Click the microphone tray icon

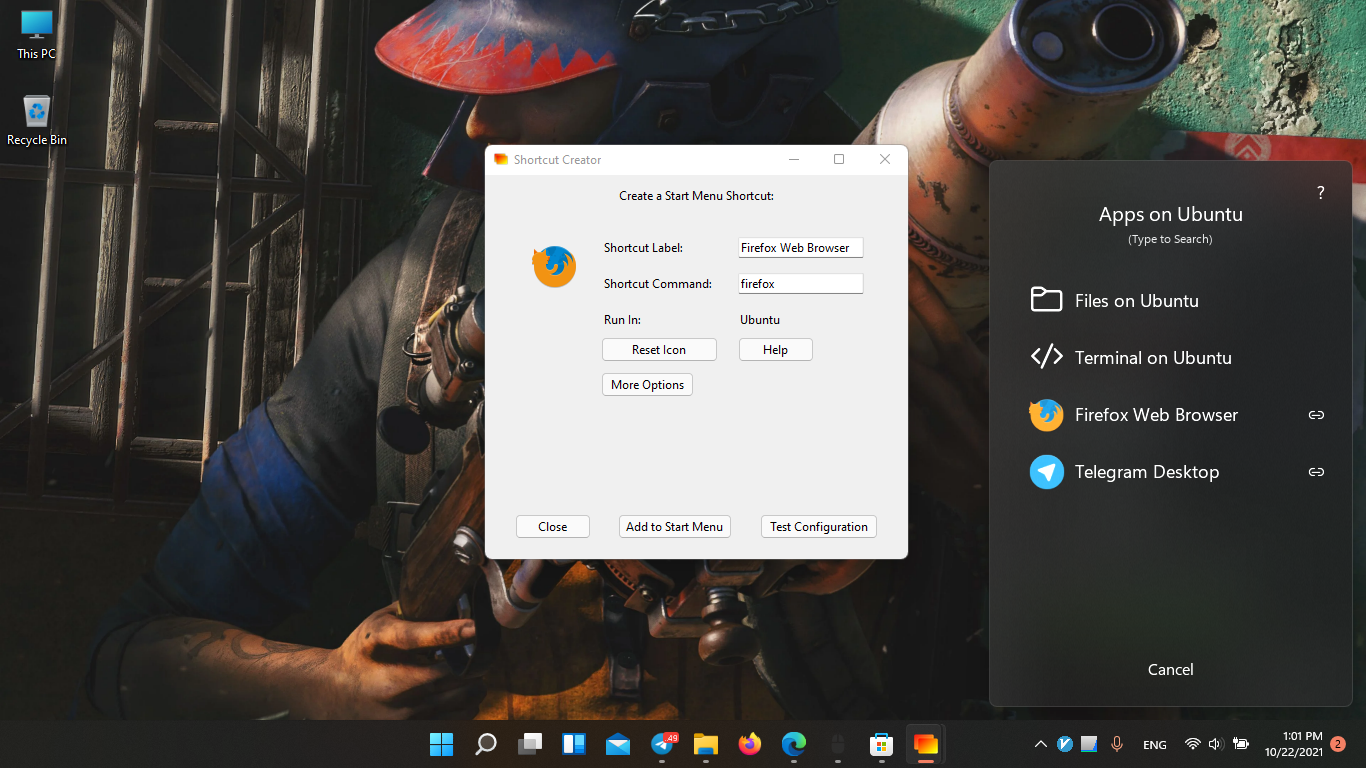point(1117,744)
